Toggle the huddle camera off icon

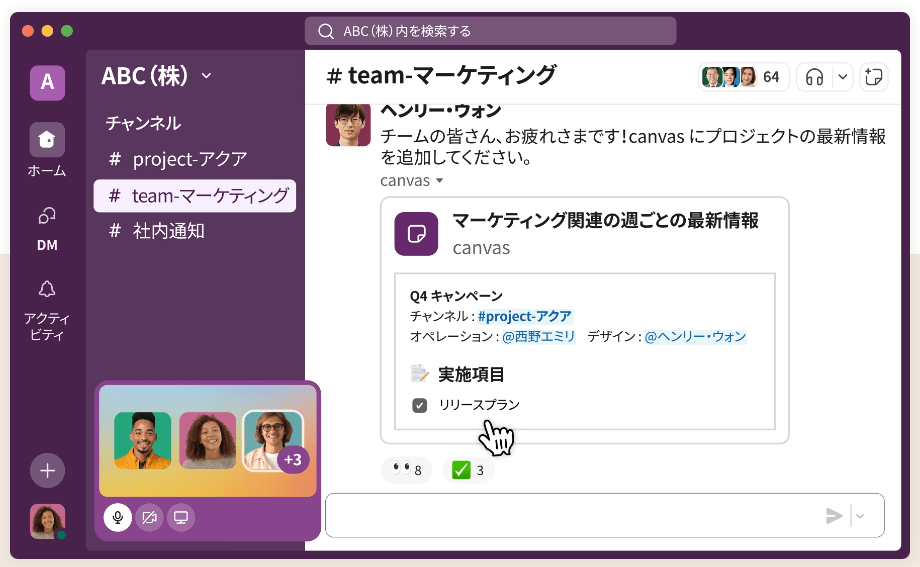point(150,518)
